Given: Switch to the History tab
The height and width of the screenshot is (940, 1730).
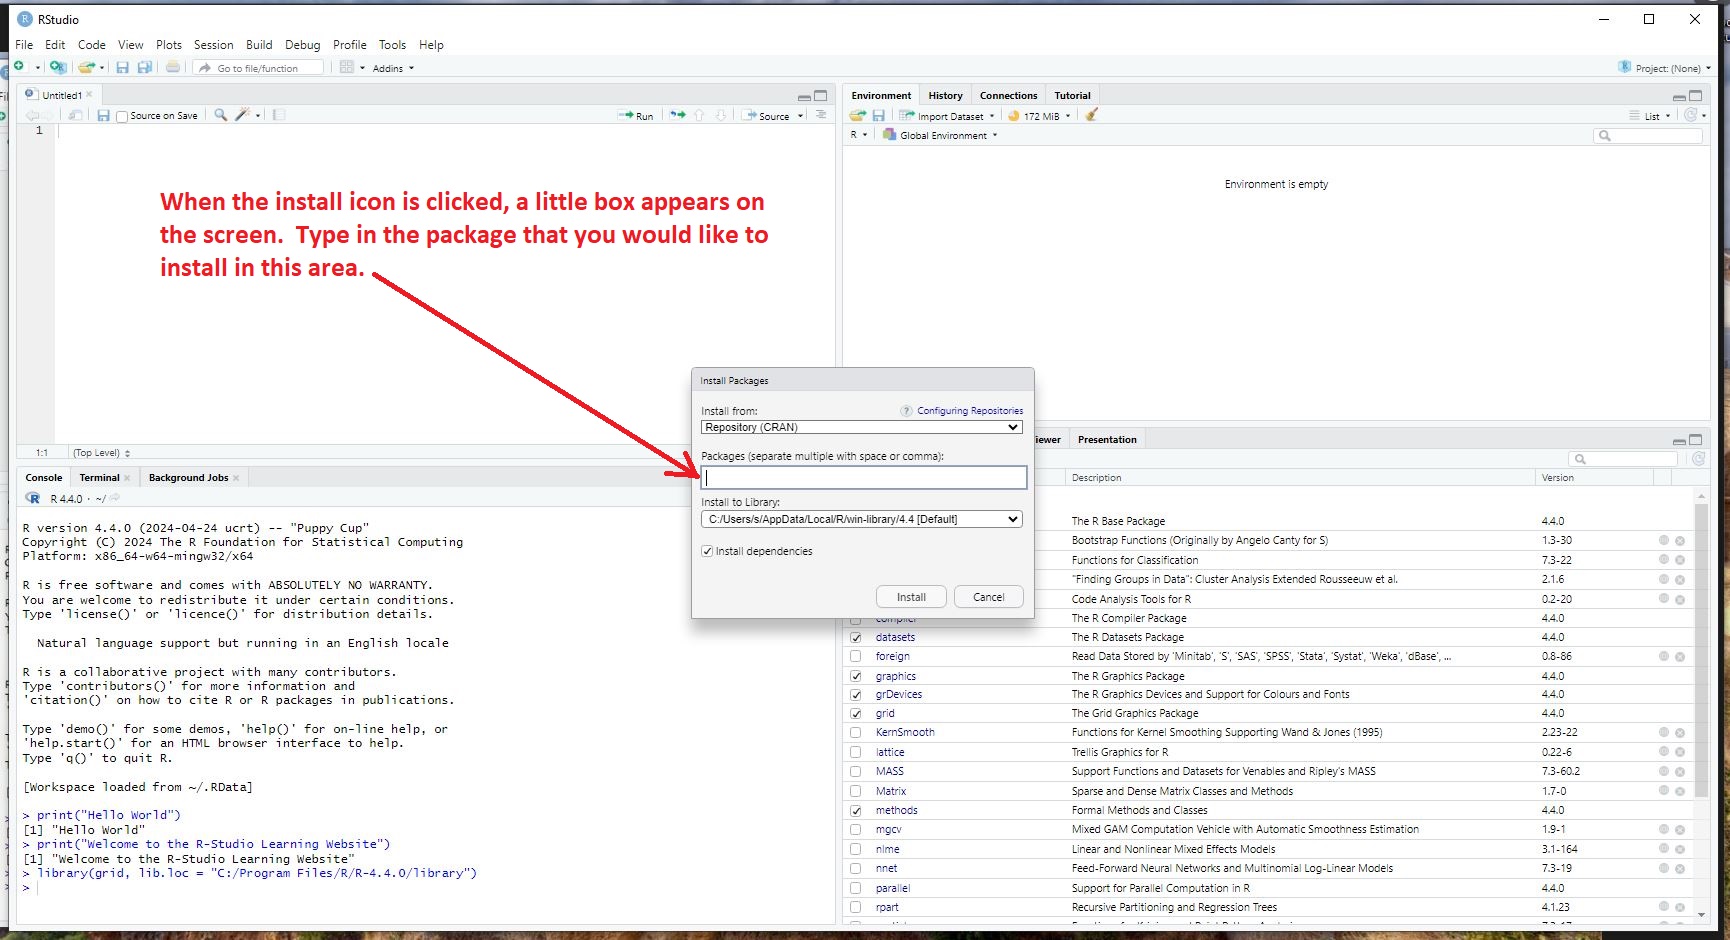Looking at the screenshot, I should click(945, 96).
